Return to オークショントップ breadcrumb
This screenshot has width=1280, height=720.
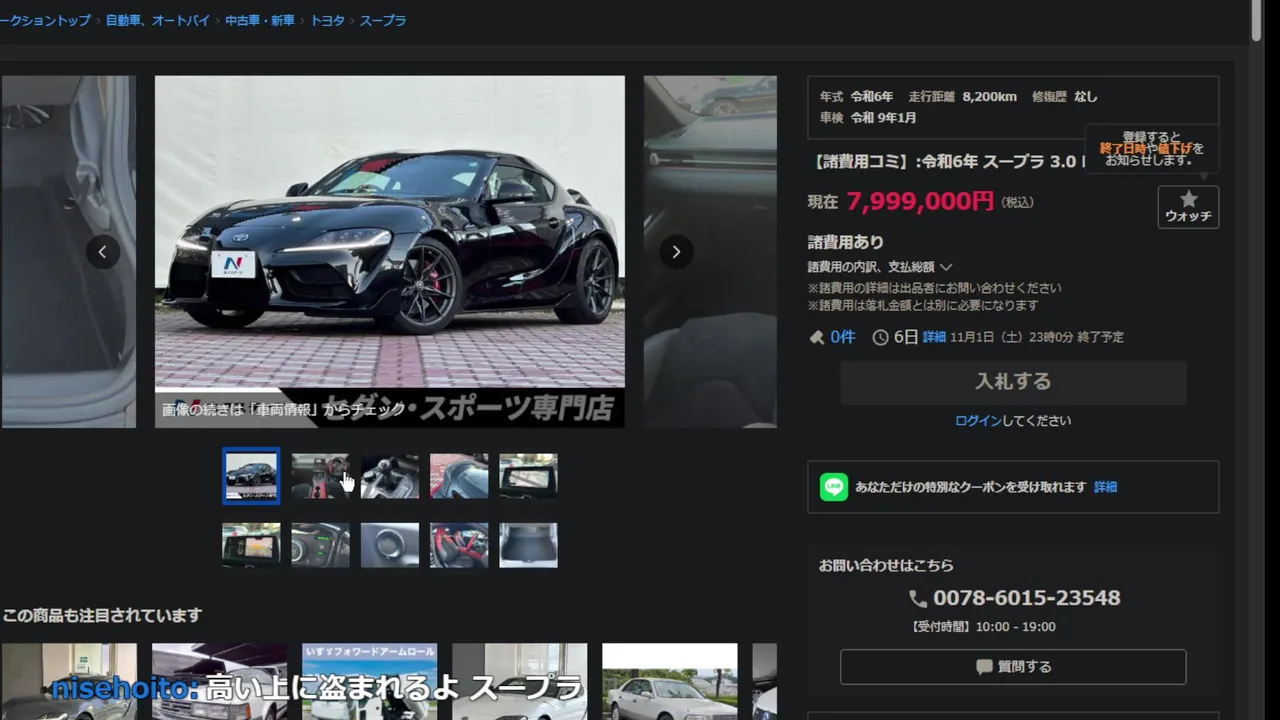point(45,20)
